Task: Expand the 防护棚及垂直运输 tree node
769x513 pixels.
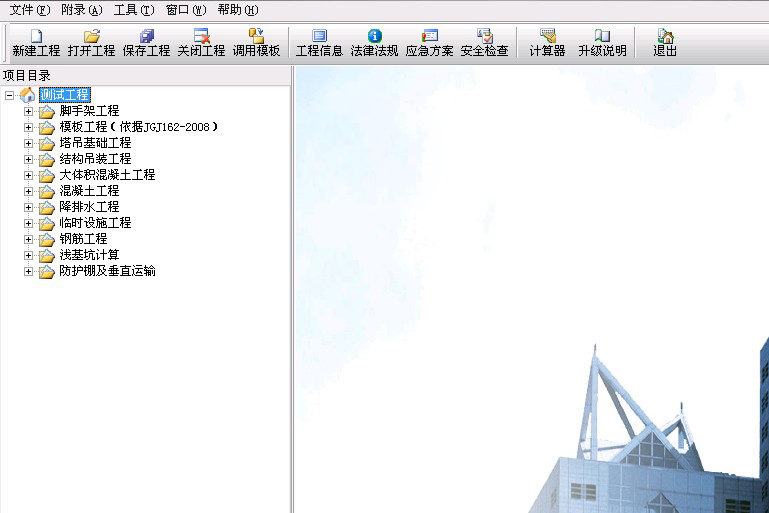Action: click(28, 272)
